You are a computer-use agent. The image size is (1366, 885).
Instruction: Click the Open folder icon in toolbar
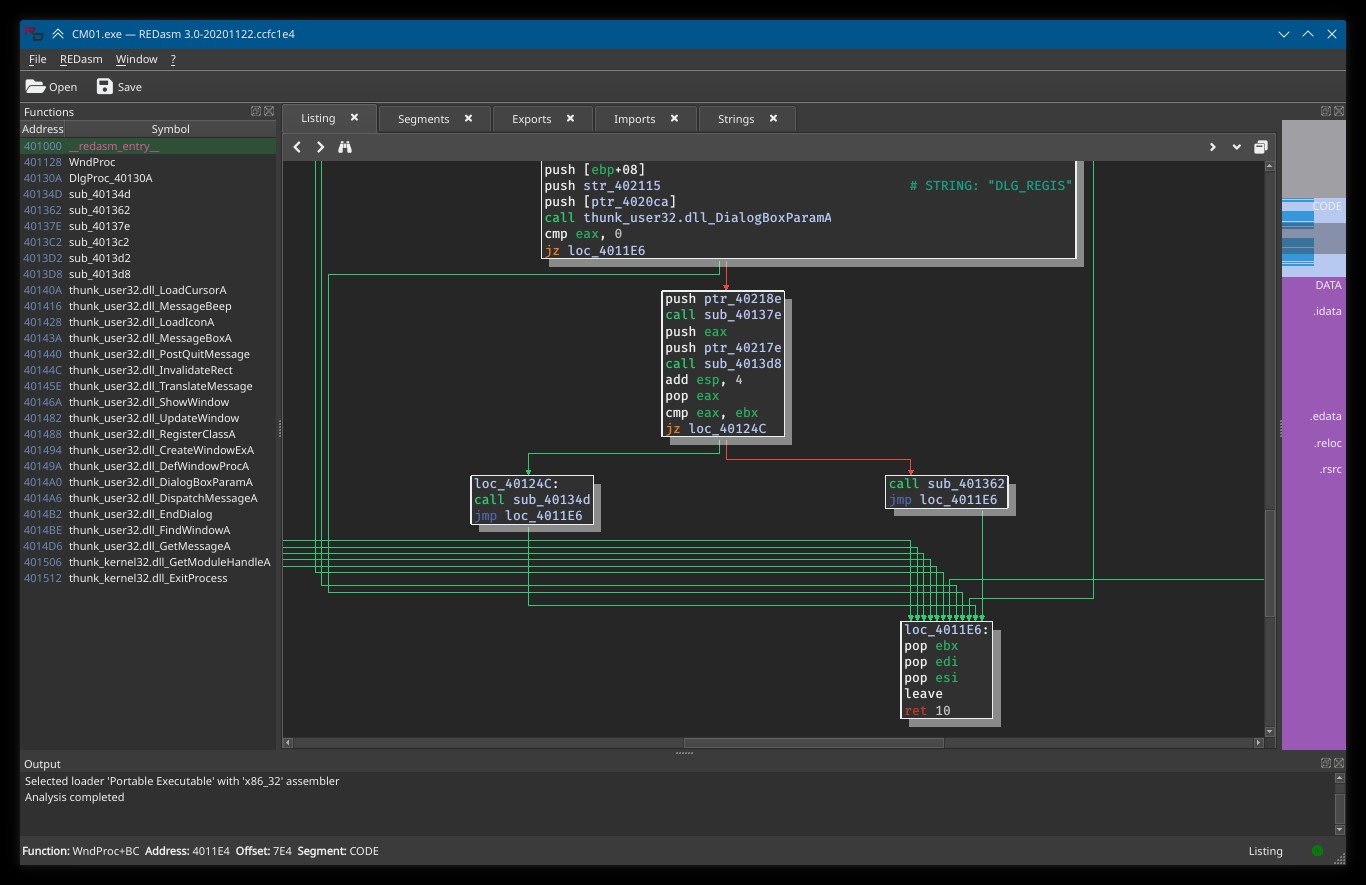coord(35,87)
